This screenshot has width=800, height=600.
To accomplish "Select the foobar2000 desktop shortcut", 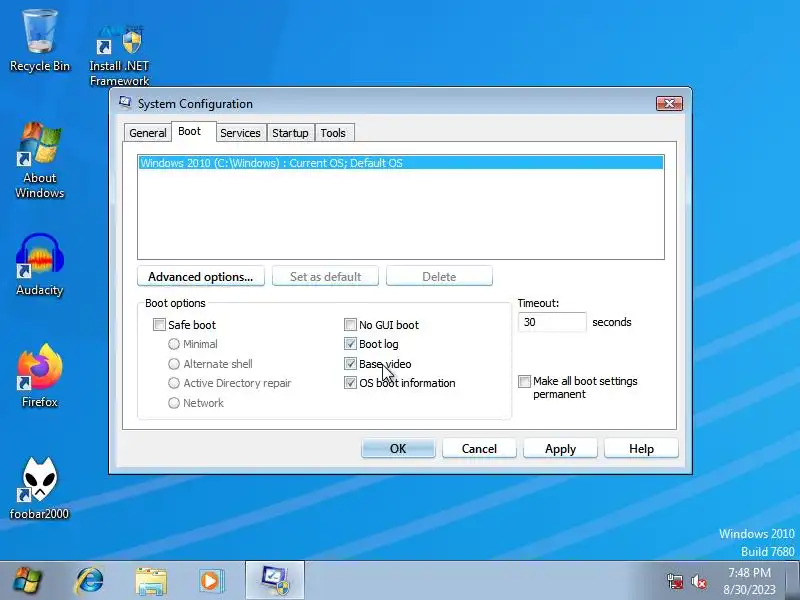I will [x=40, y=488].
